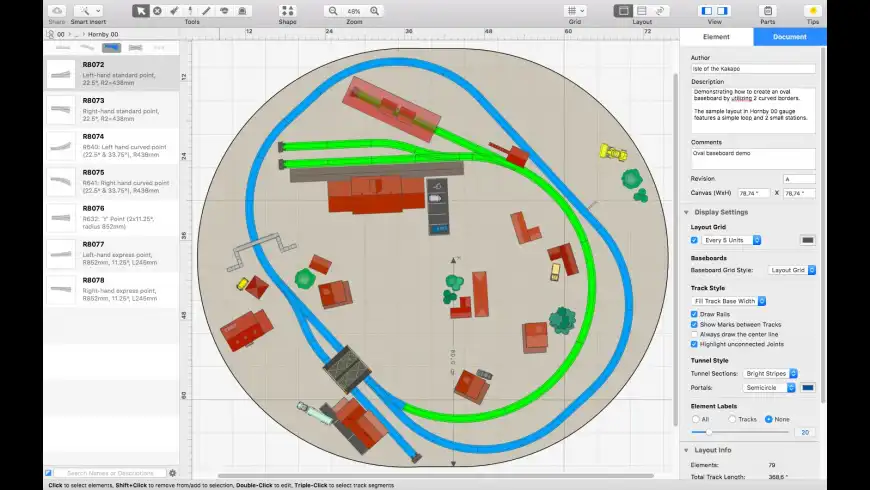Select R8075 right hand curved point

click(112, 181)
